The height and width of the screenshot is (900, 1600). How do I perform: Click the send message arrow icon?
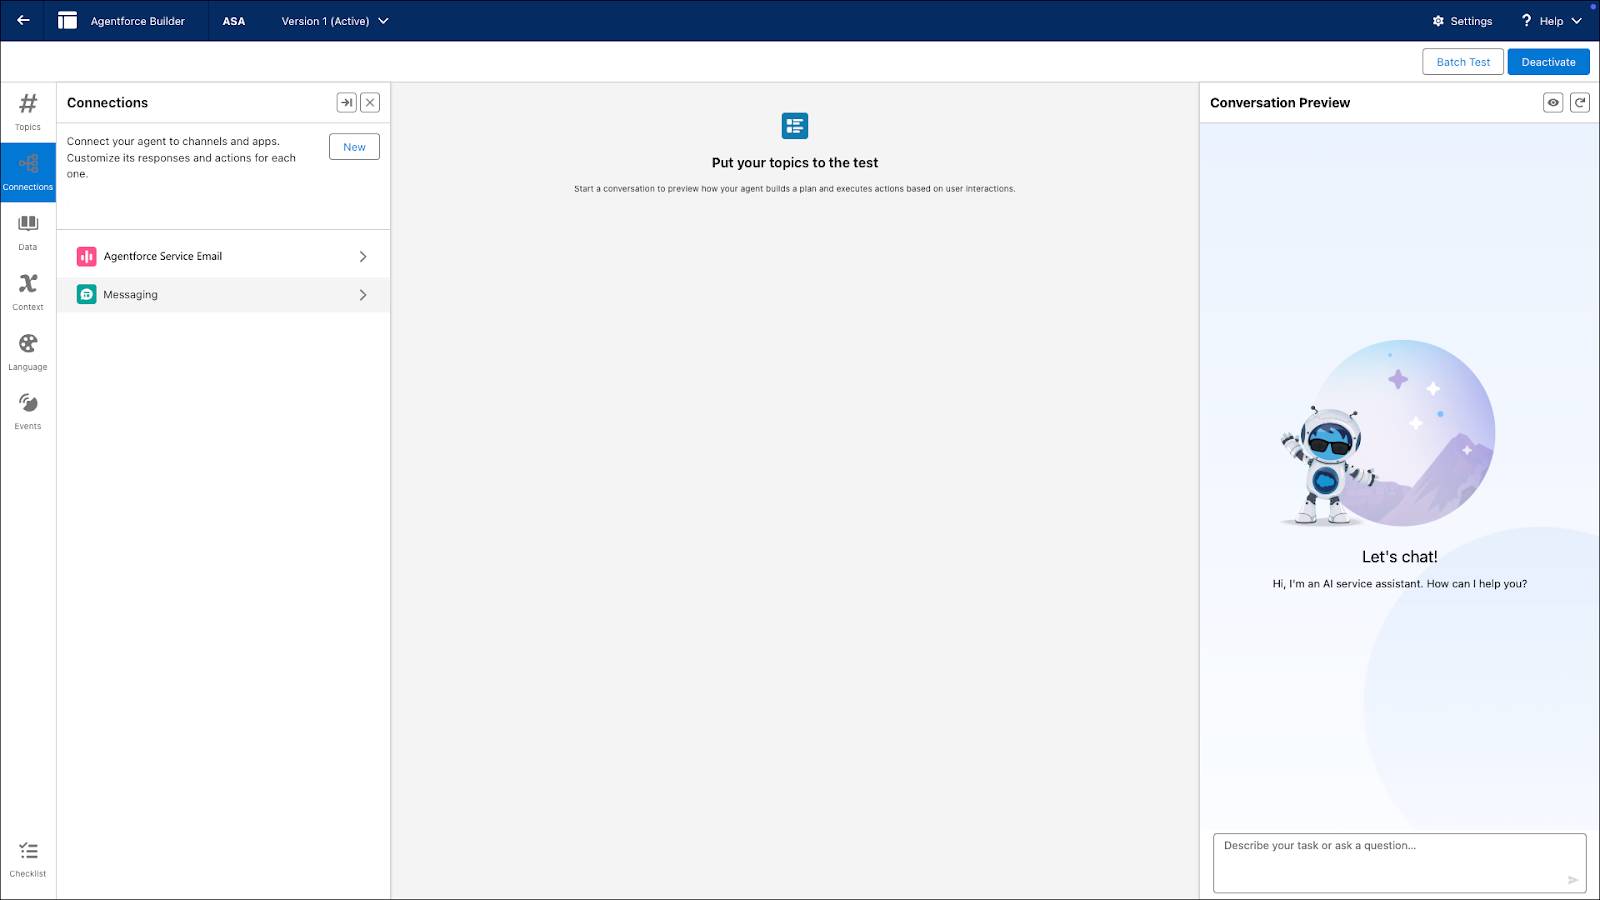pyautogui.click(x=1575, y=880)
